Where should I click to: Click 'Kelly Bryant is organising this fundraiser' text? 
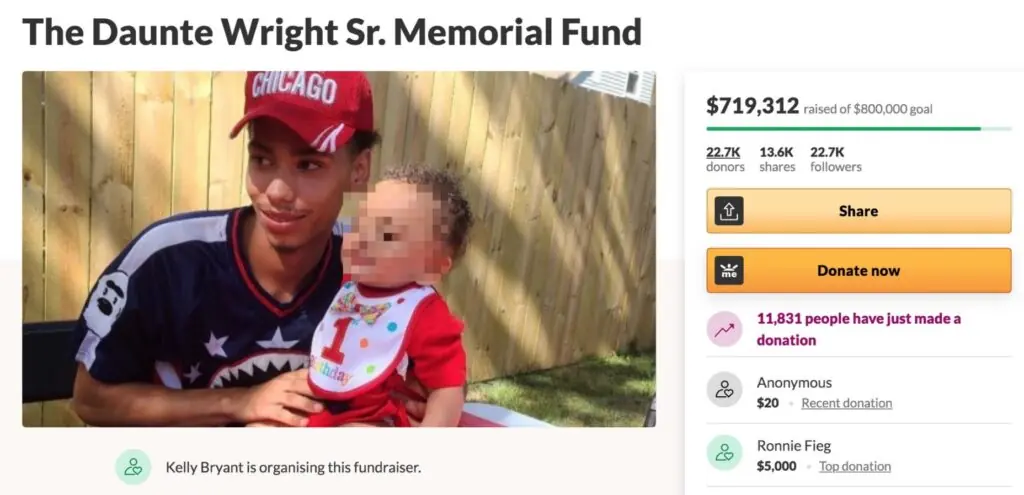pyautogui.click(x=293, y=467)
